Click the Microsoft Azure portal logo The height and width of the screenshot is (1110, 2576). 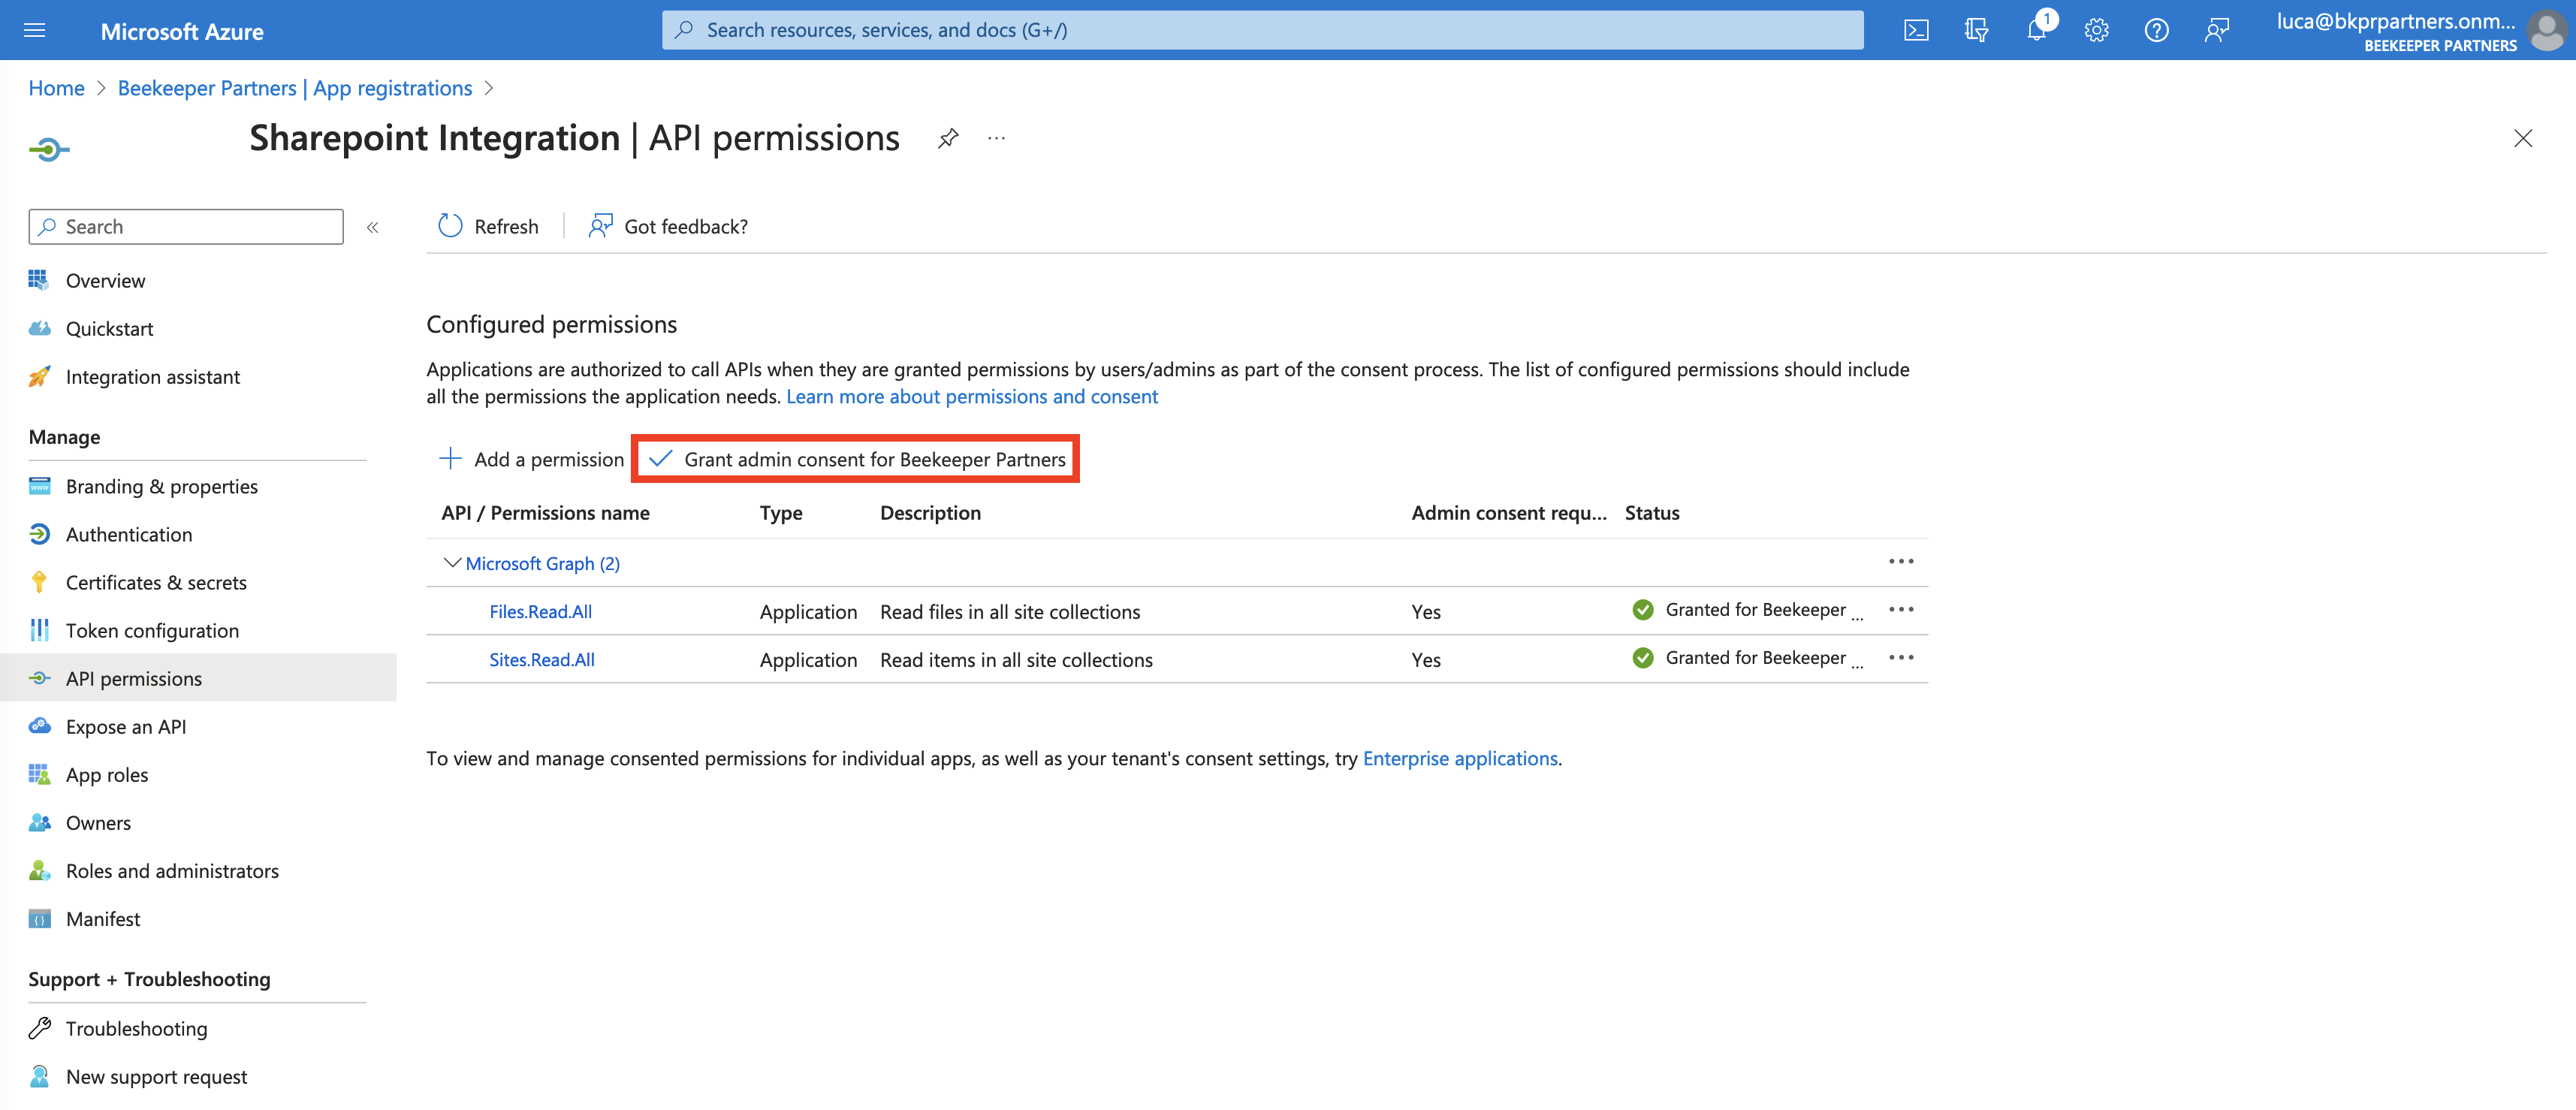(182, 31)
